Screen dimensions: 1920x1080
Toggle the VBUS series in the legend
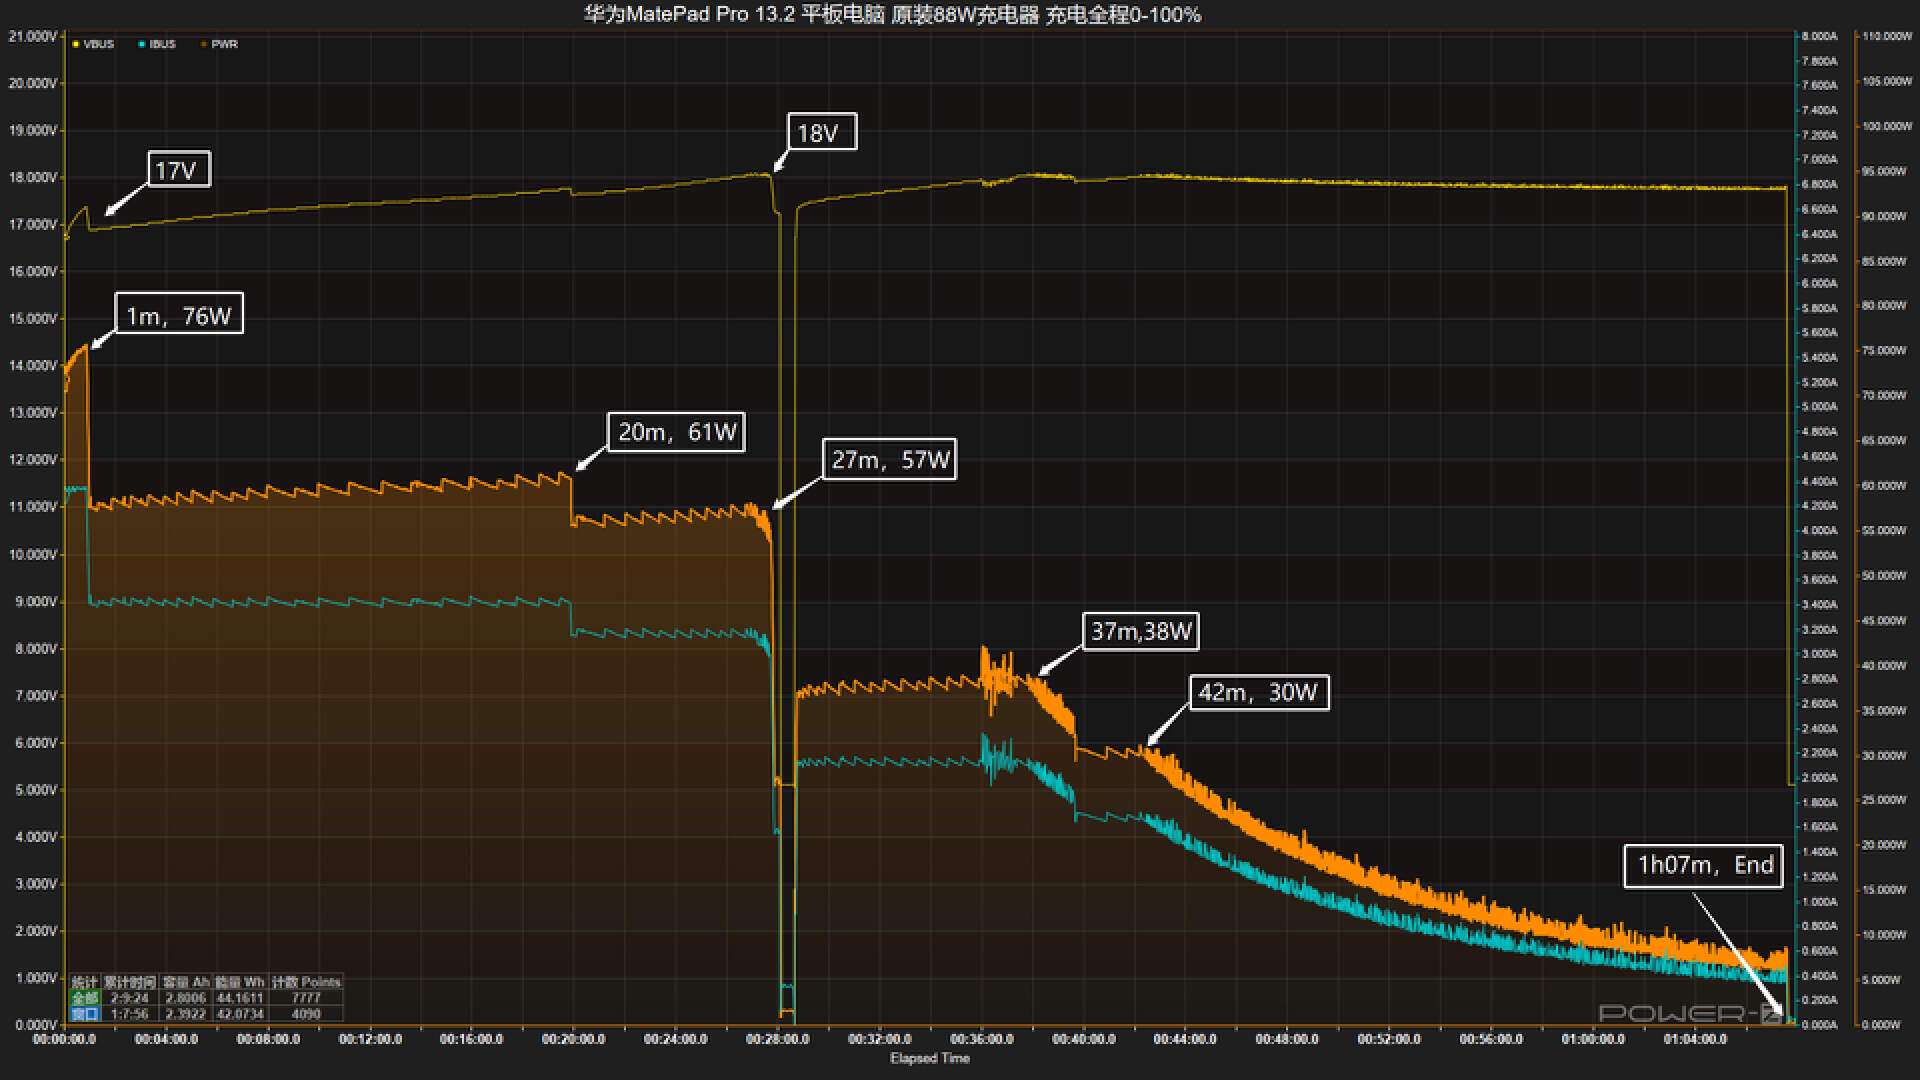pyautogui.click(x=93, y=44)
